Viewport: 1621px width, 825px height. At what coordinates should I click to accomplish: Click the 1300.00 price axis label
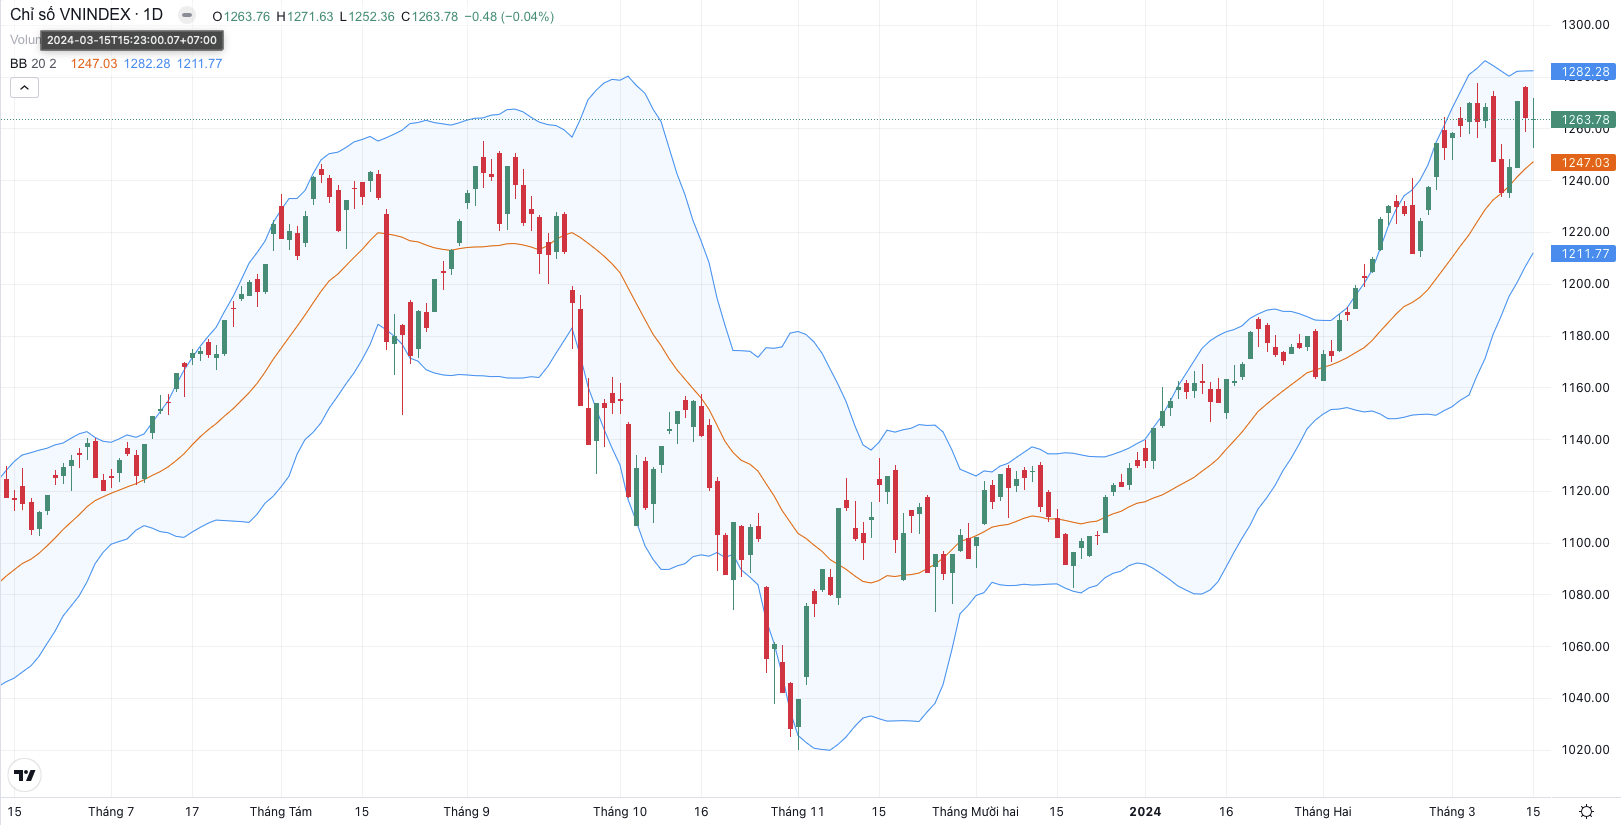click(x=1586, y=25)
